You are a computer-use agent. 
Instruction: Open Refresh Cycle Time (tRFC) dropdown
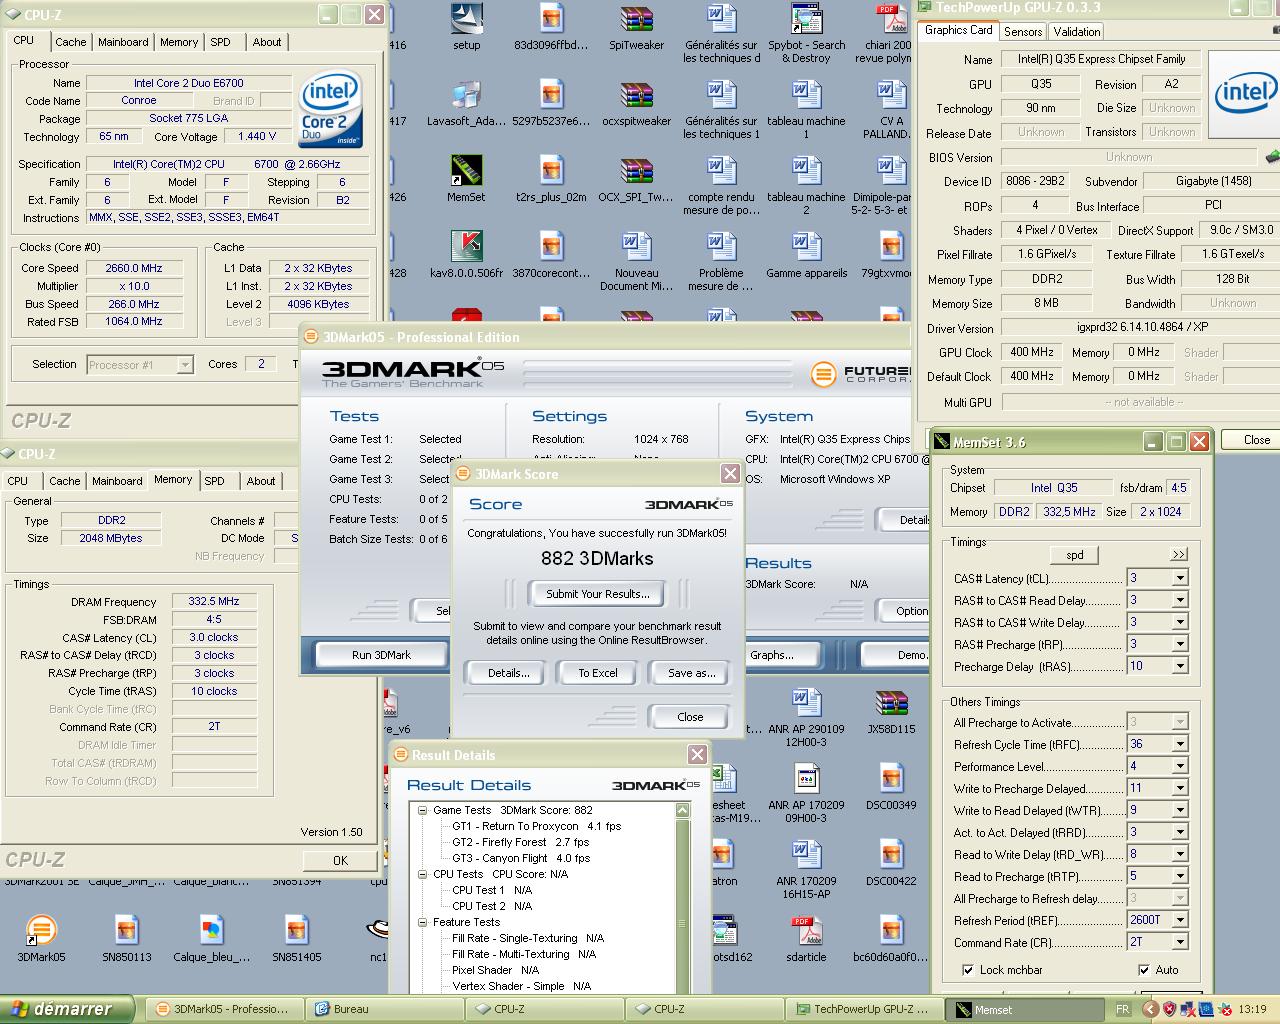click(1180, 744)
